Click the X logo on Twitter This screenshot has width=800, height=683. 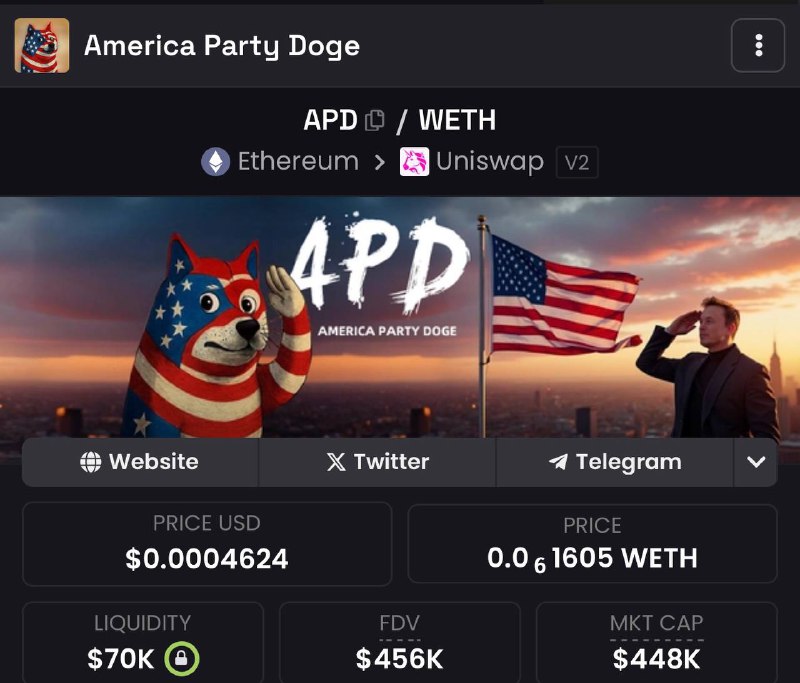(x=336, y=462)
